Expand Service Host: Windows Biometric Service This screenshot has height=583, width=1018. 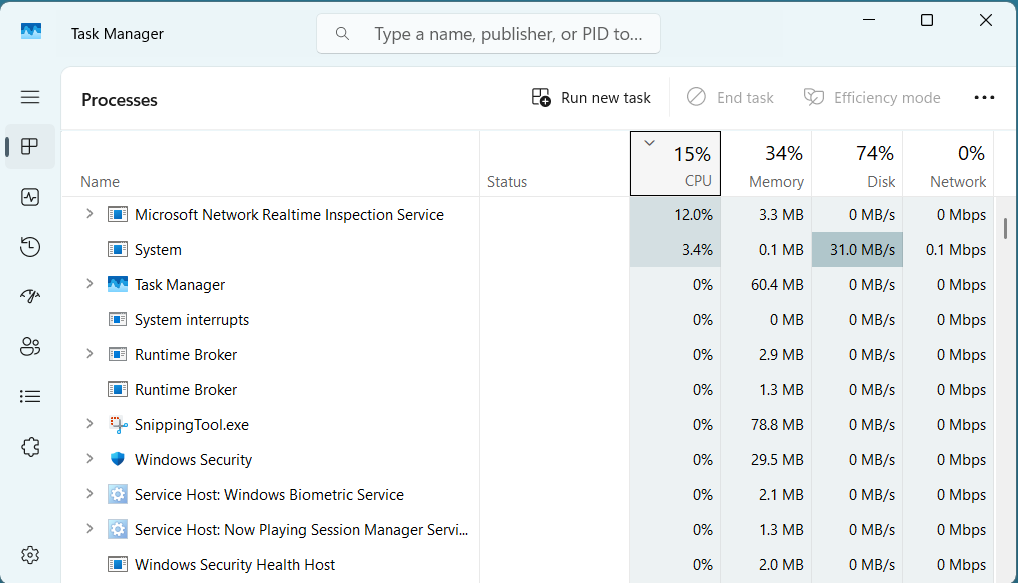pos(90,494)
